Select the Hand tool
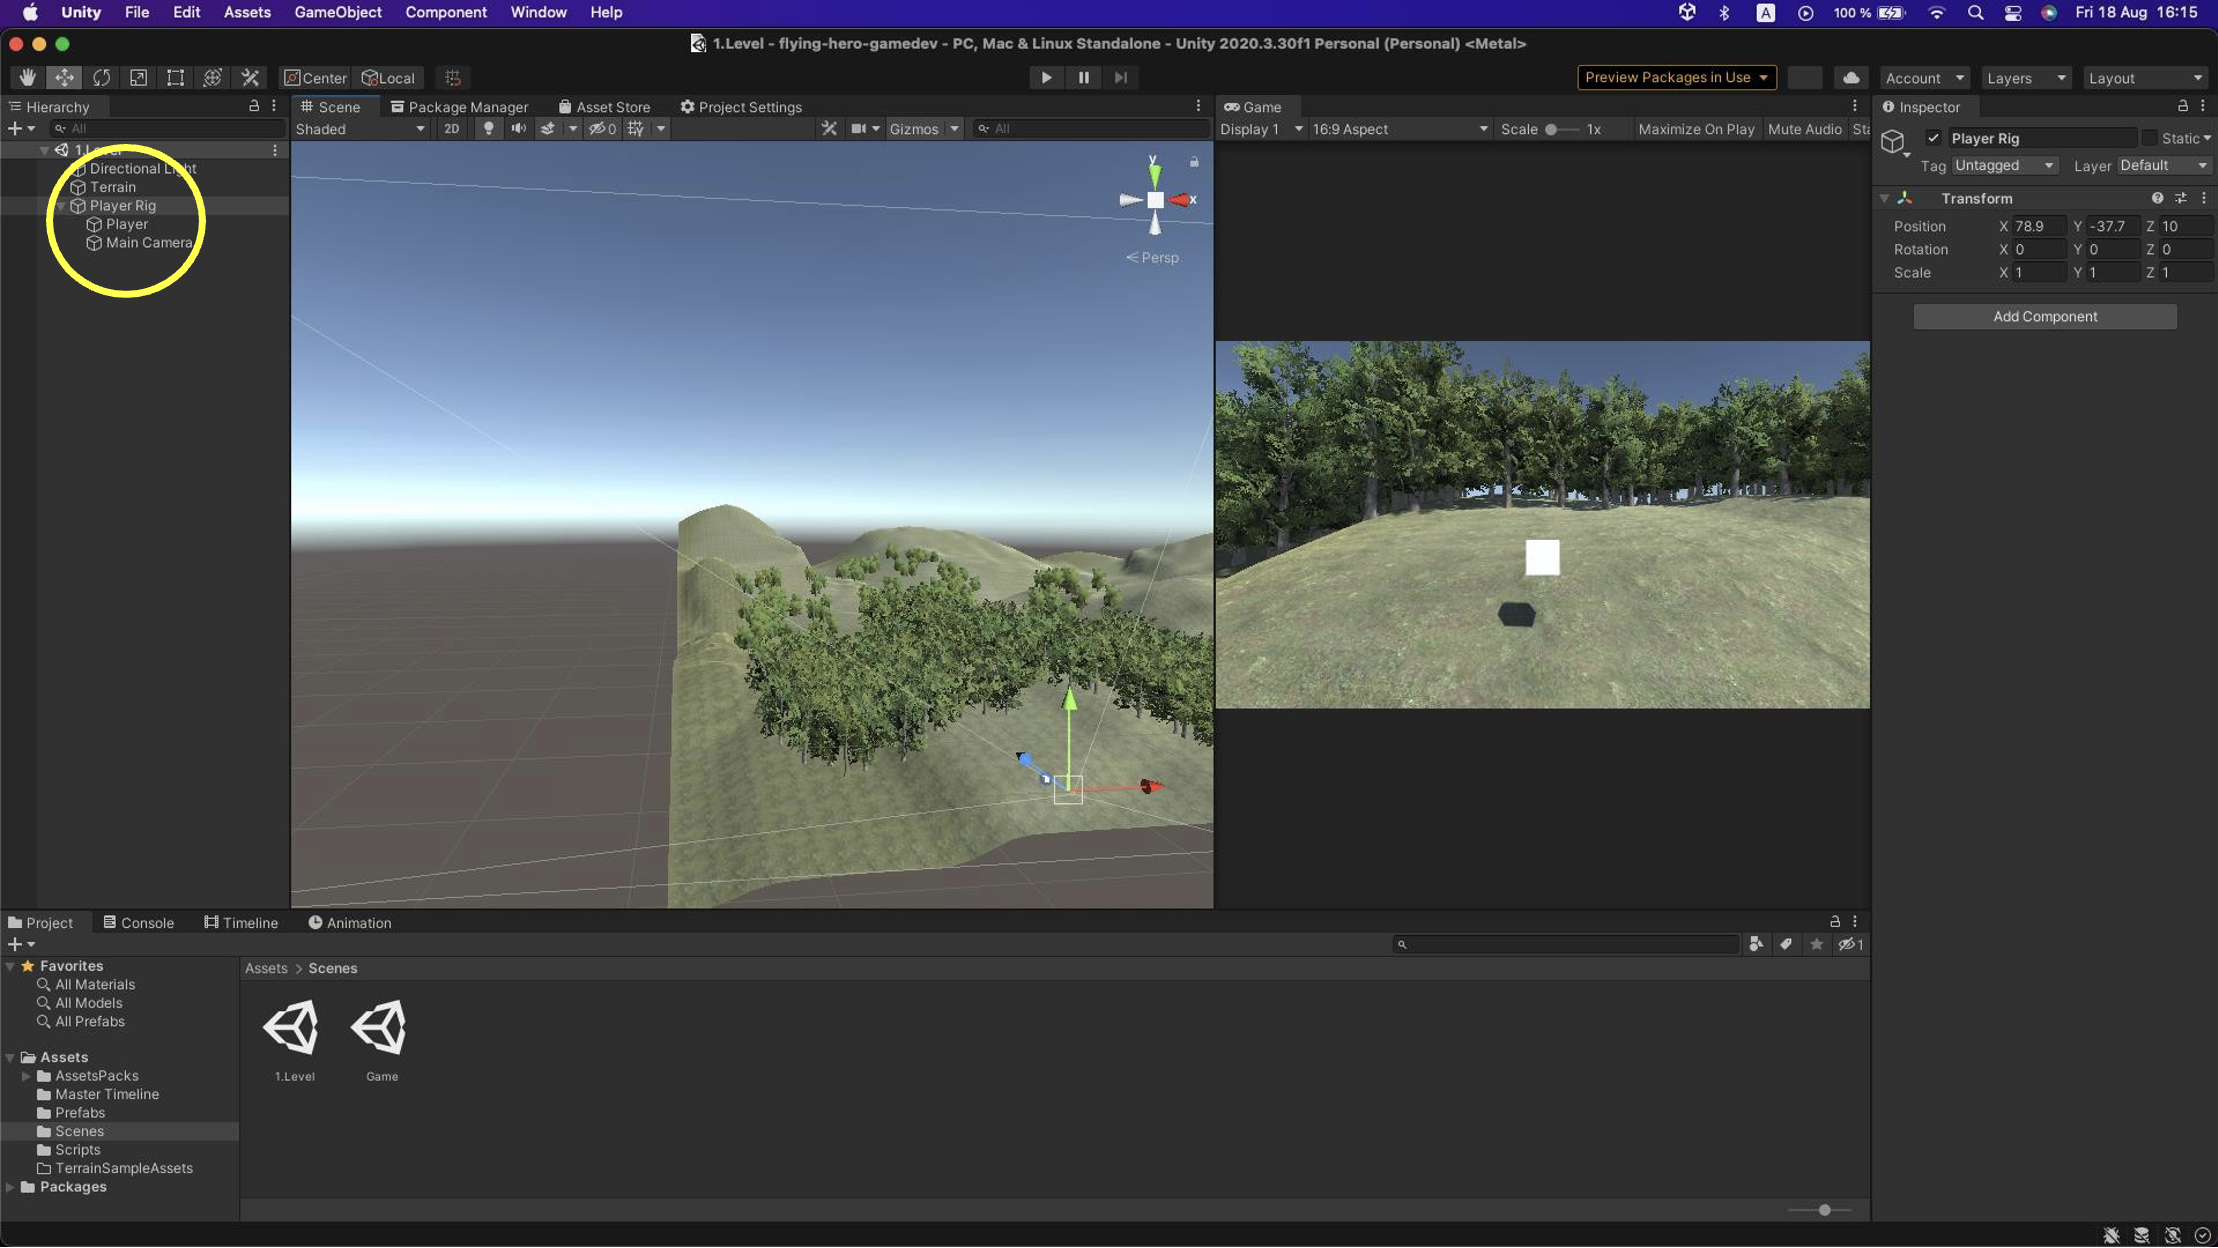Screen dimensions: 2218x1248 27,77
